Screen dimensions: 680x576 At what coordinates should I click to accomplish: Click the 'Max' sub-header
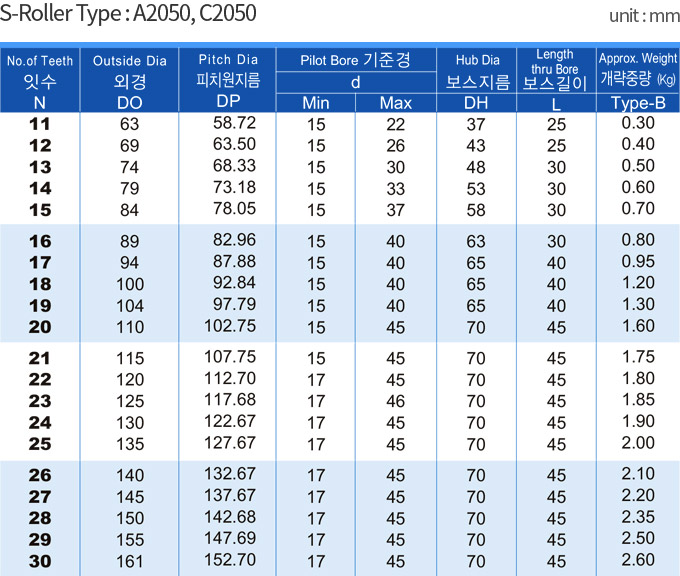pos(396,103)
